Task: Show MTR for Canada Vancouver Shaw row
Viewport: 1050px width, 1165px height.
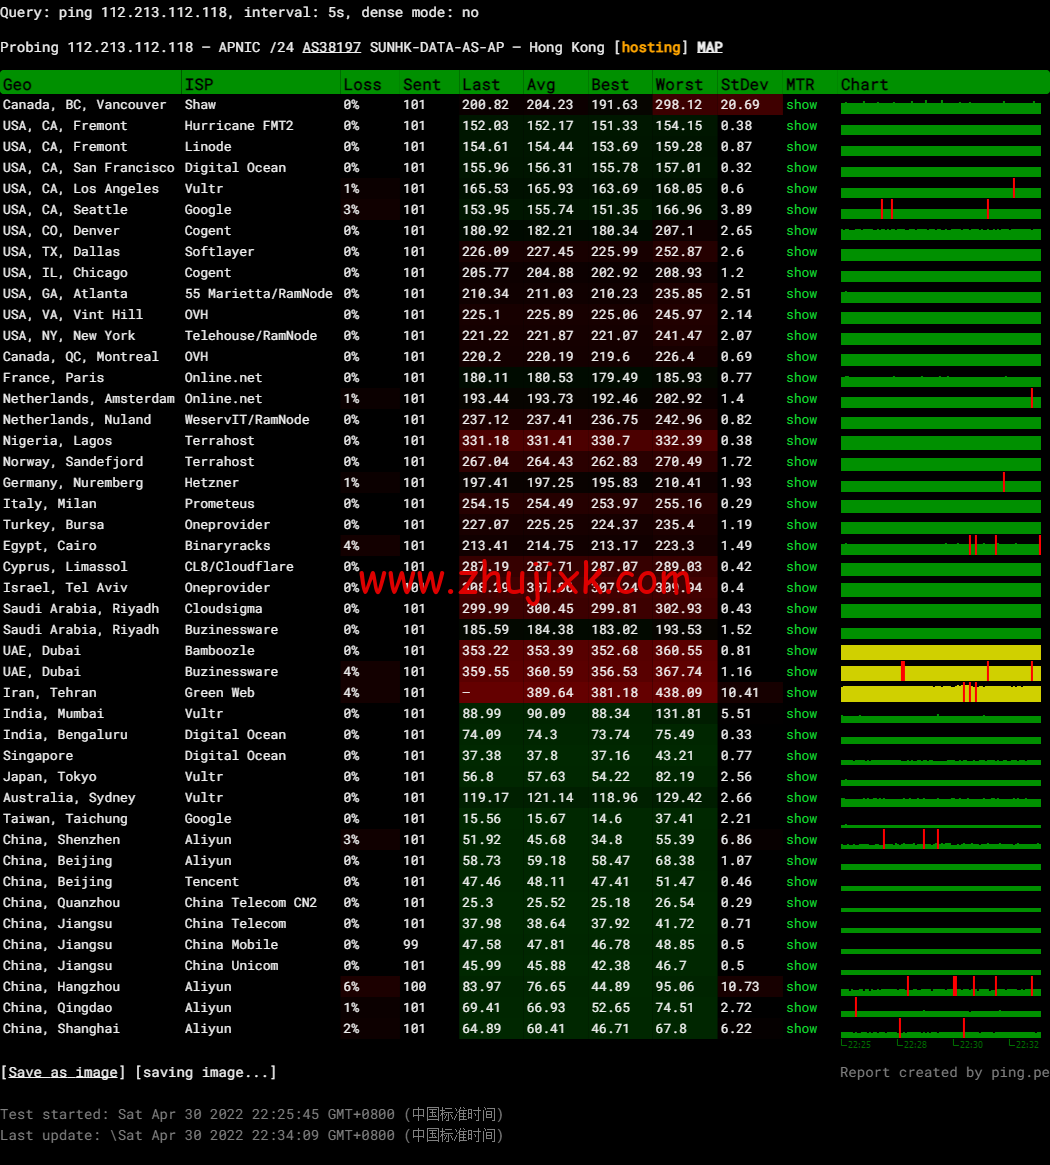Action: 801,105
